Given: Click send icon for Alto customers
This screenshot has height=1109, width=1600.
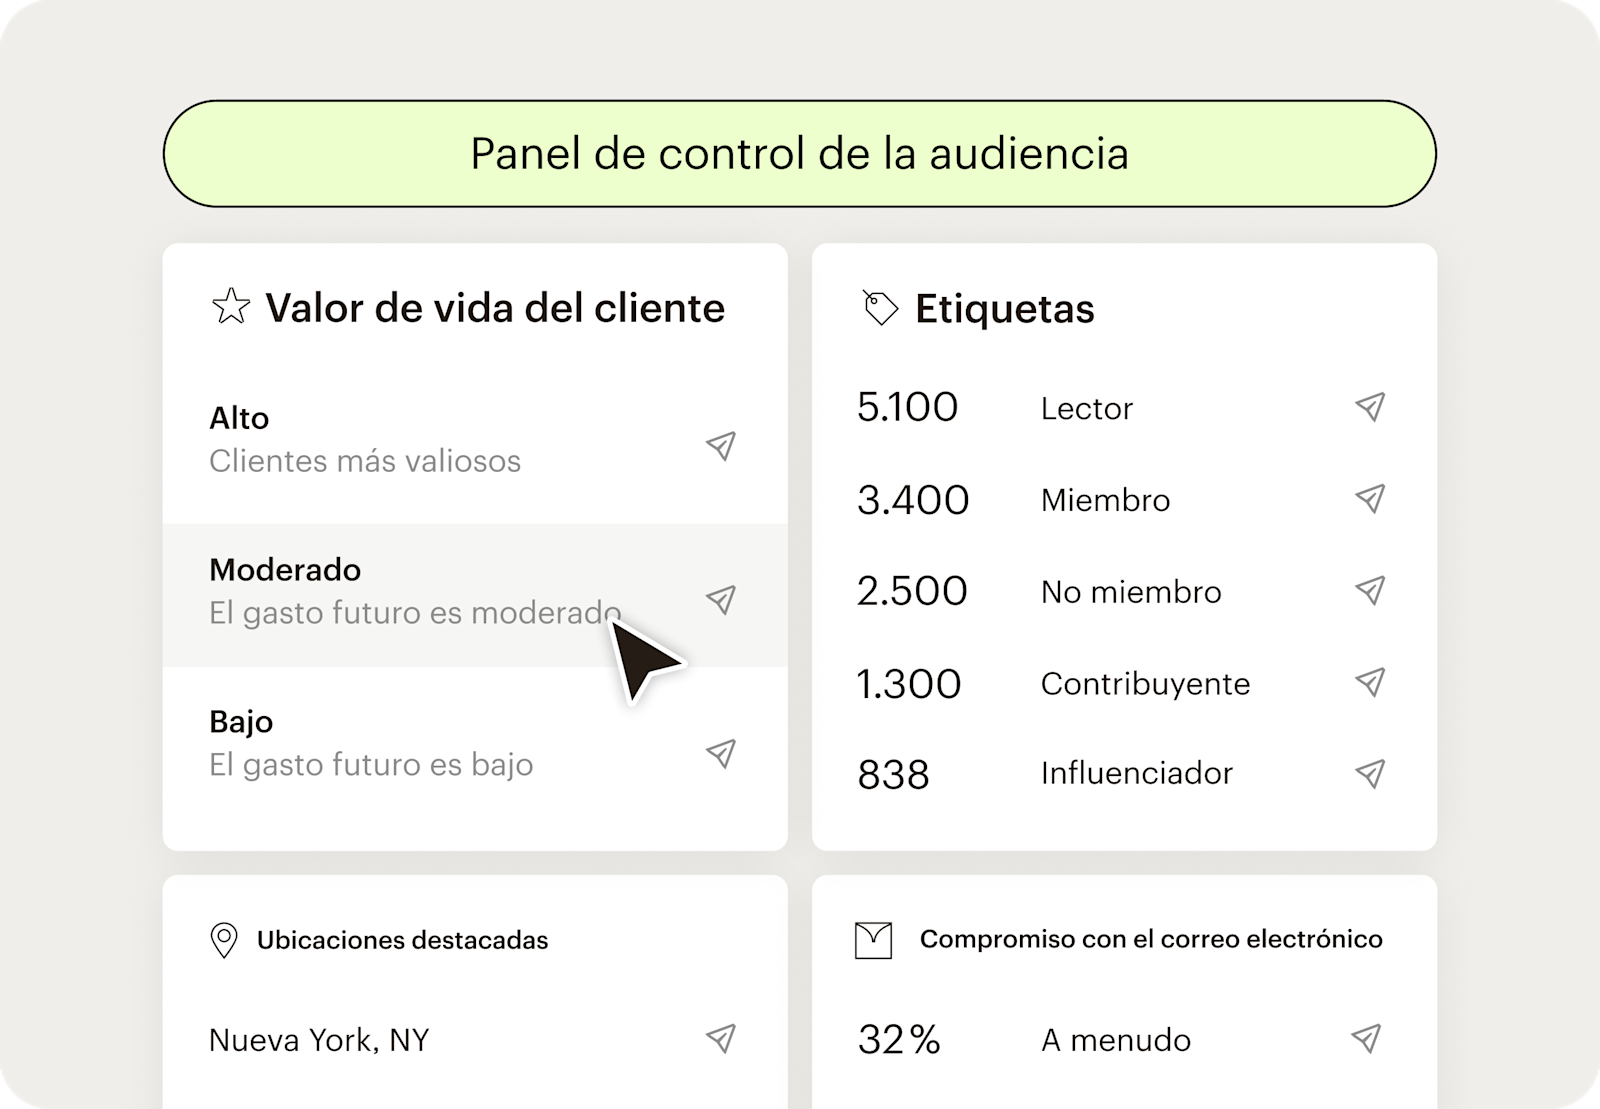Looking at the screenshot, I should [720, 446].
